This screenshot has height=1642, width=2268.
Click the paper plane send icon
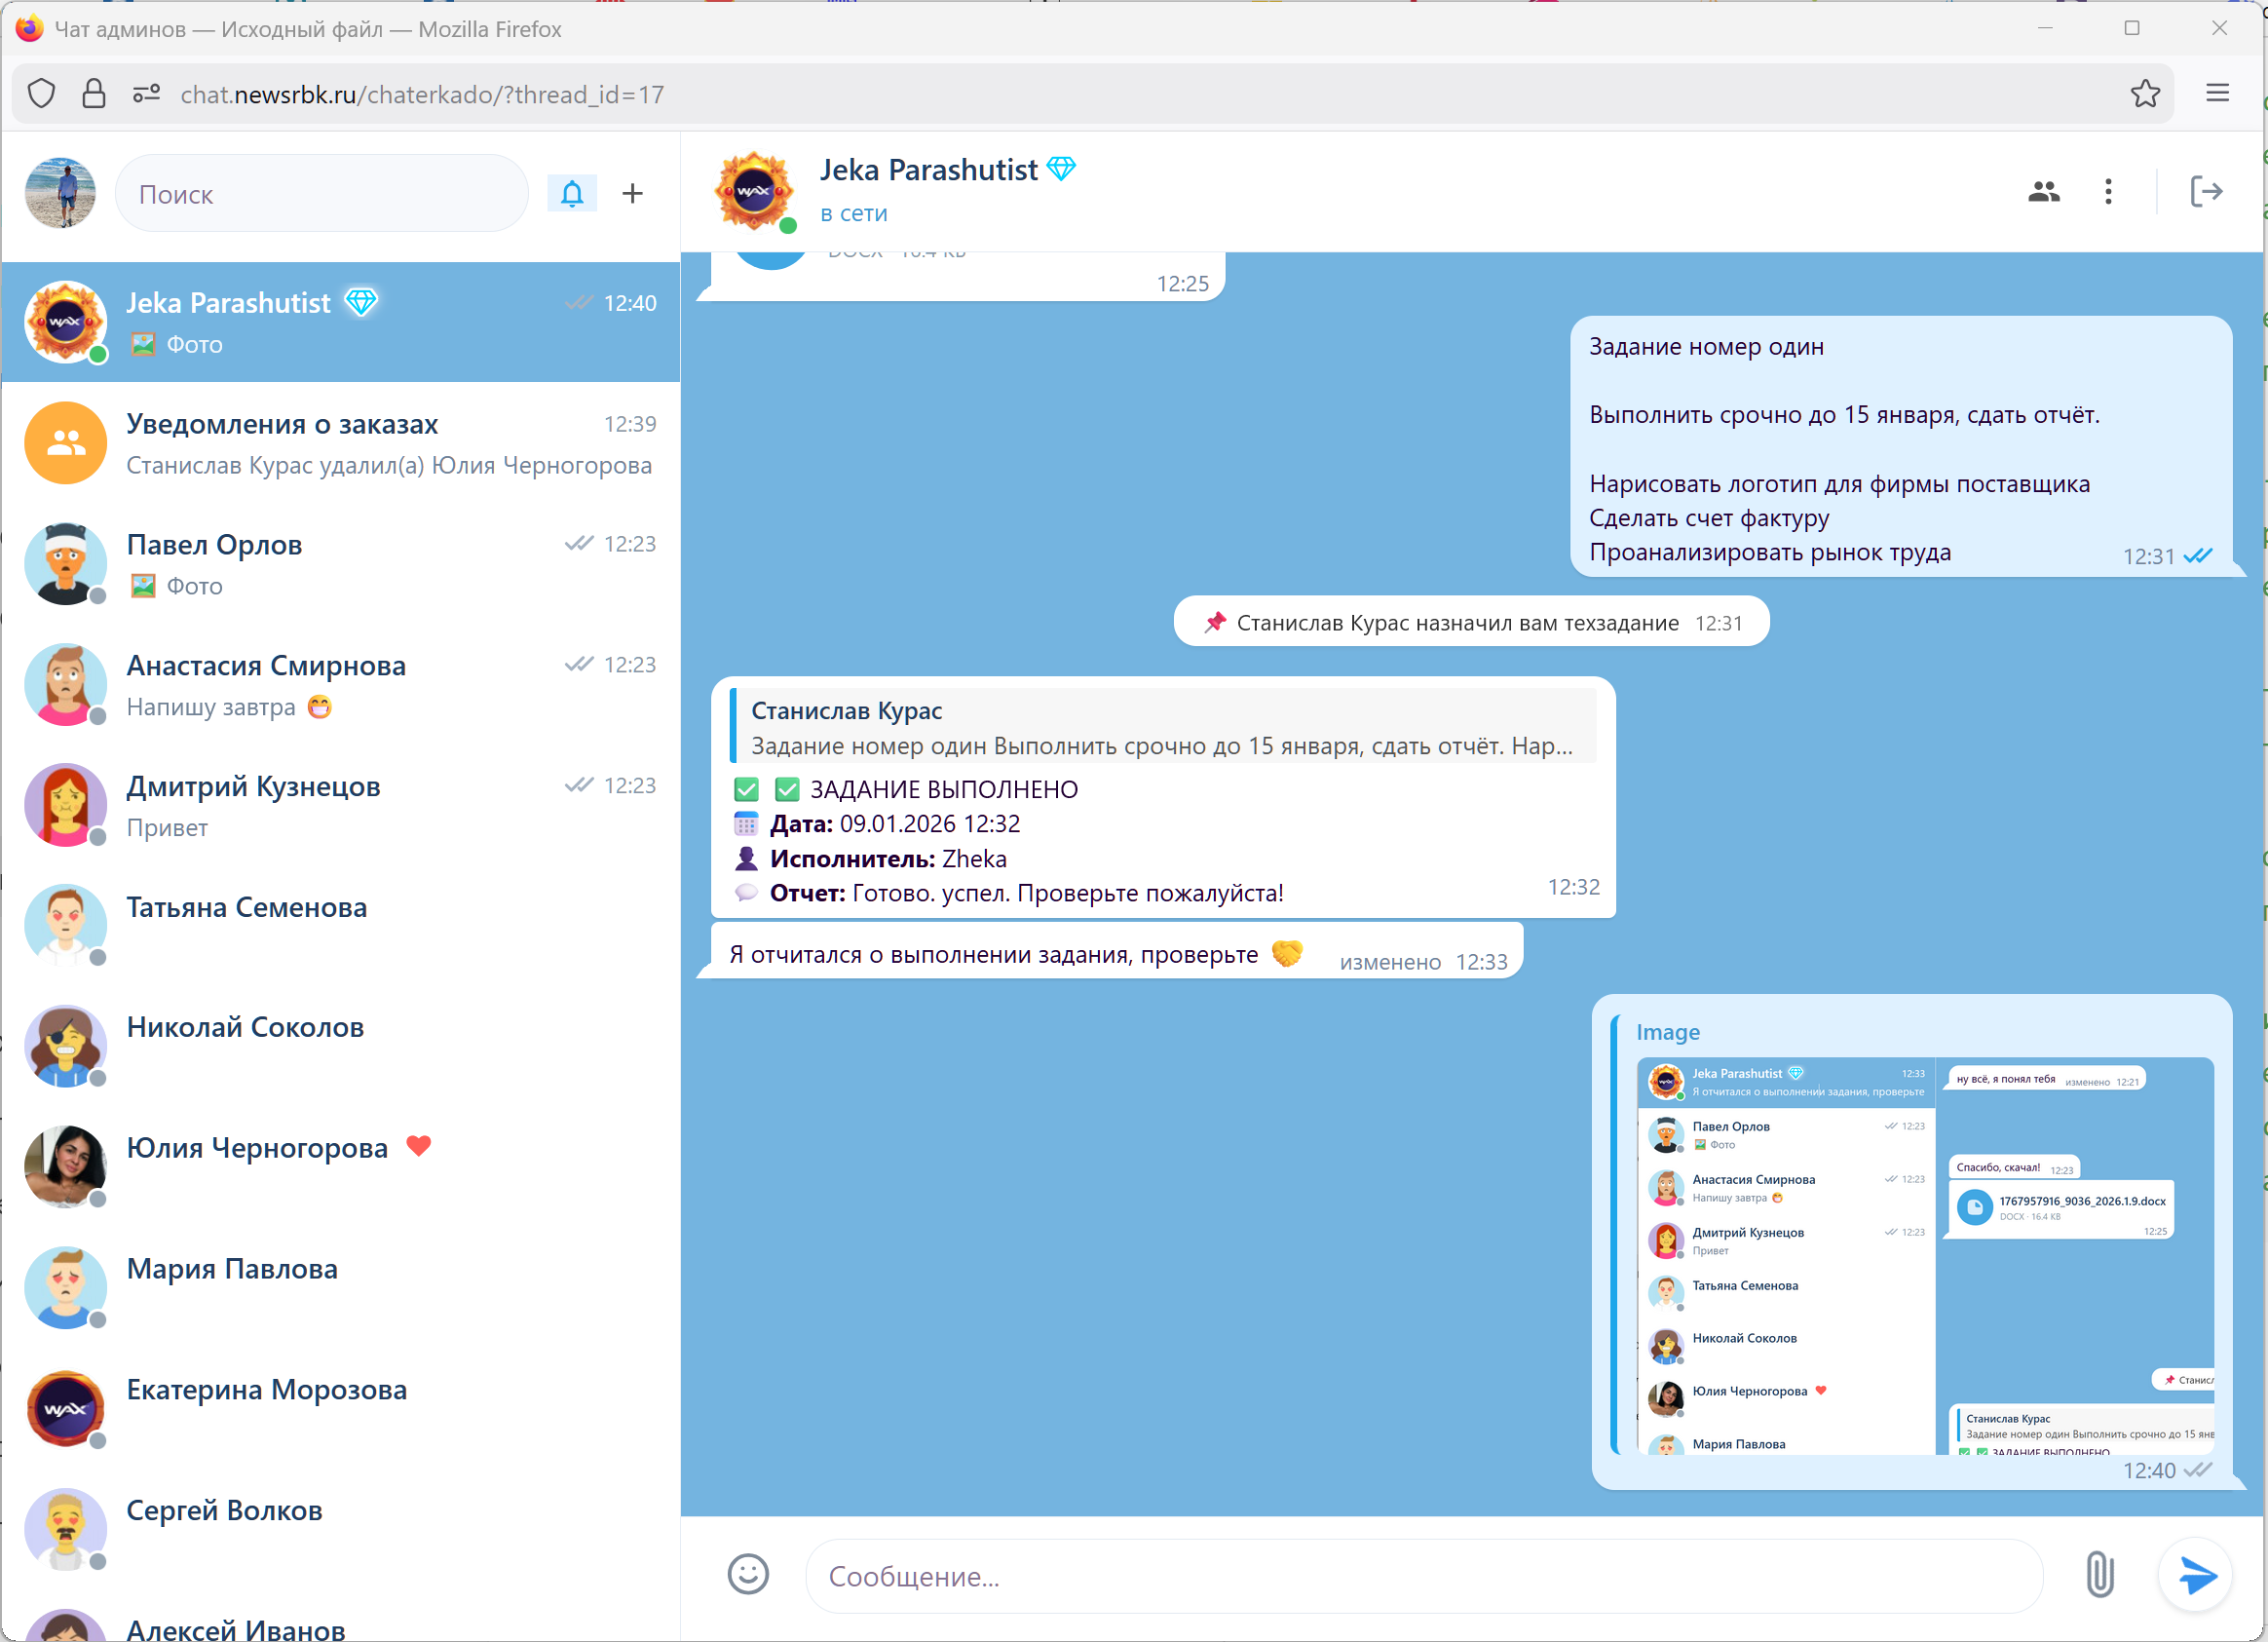(2196, 1575)
